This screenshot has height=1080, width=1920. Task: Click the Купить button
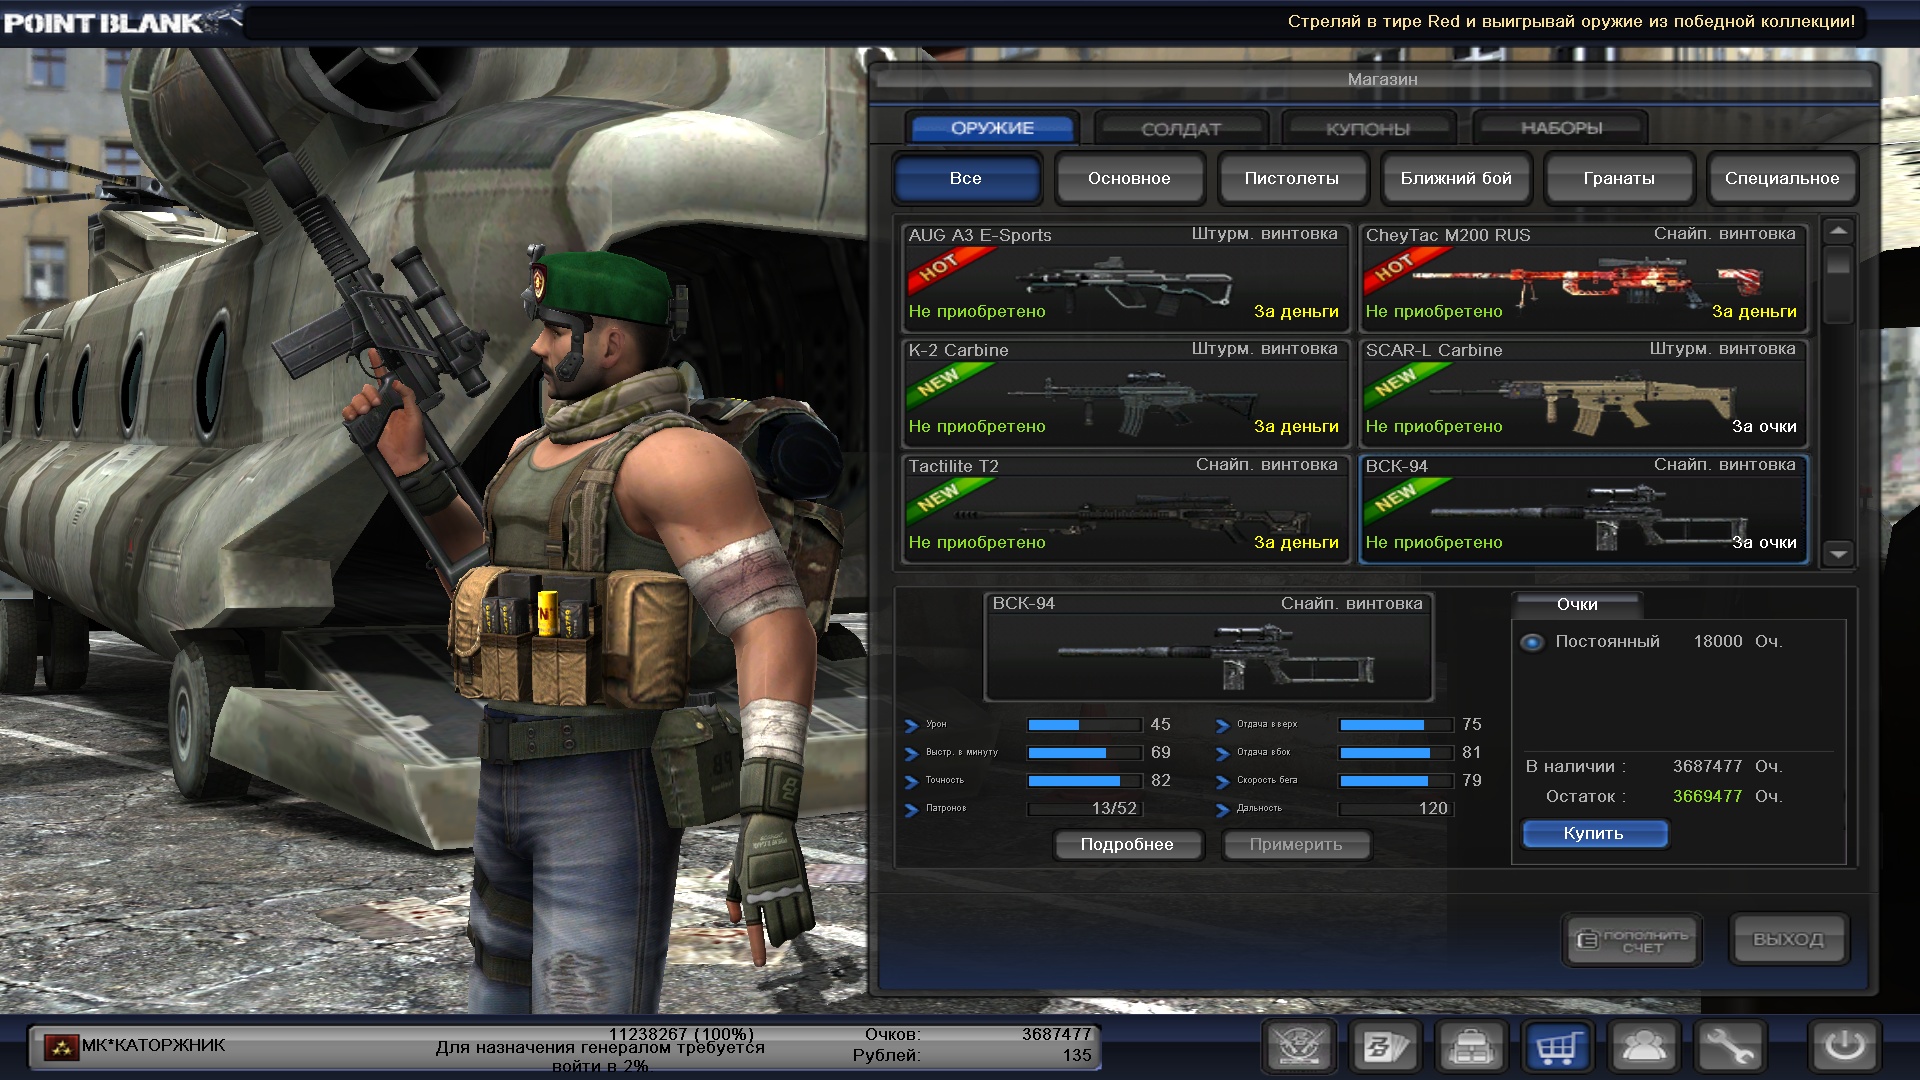[x=1594, y=833]
